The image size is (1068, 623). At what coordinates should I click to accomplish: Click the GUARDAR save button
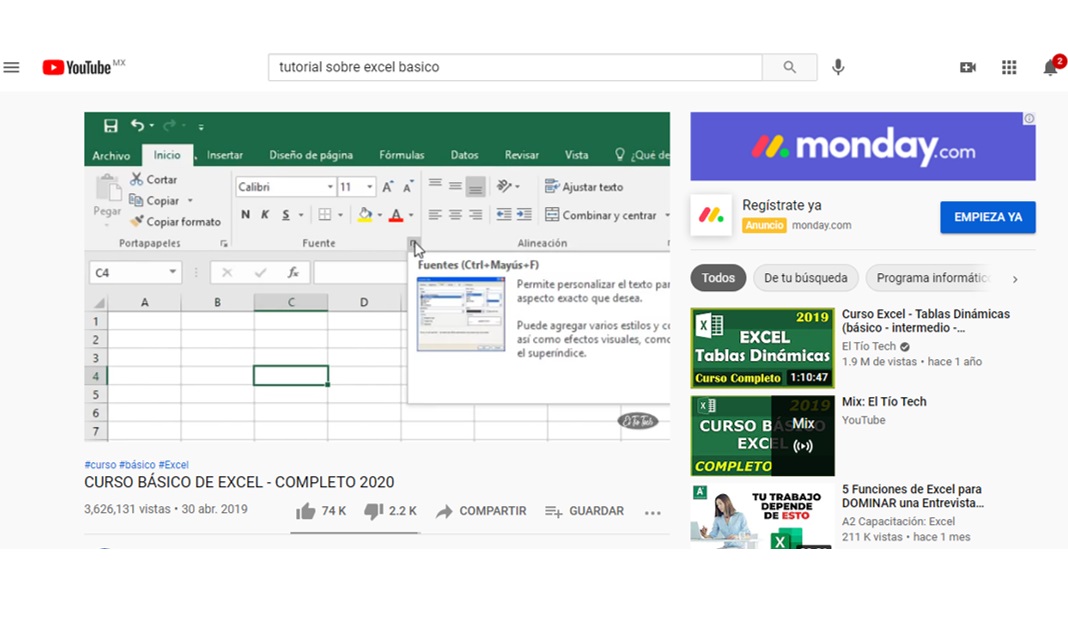pyautogui.click(x=584, y=511)
